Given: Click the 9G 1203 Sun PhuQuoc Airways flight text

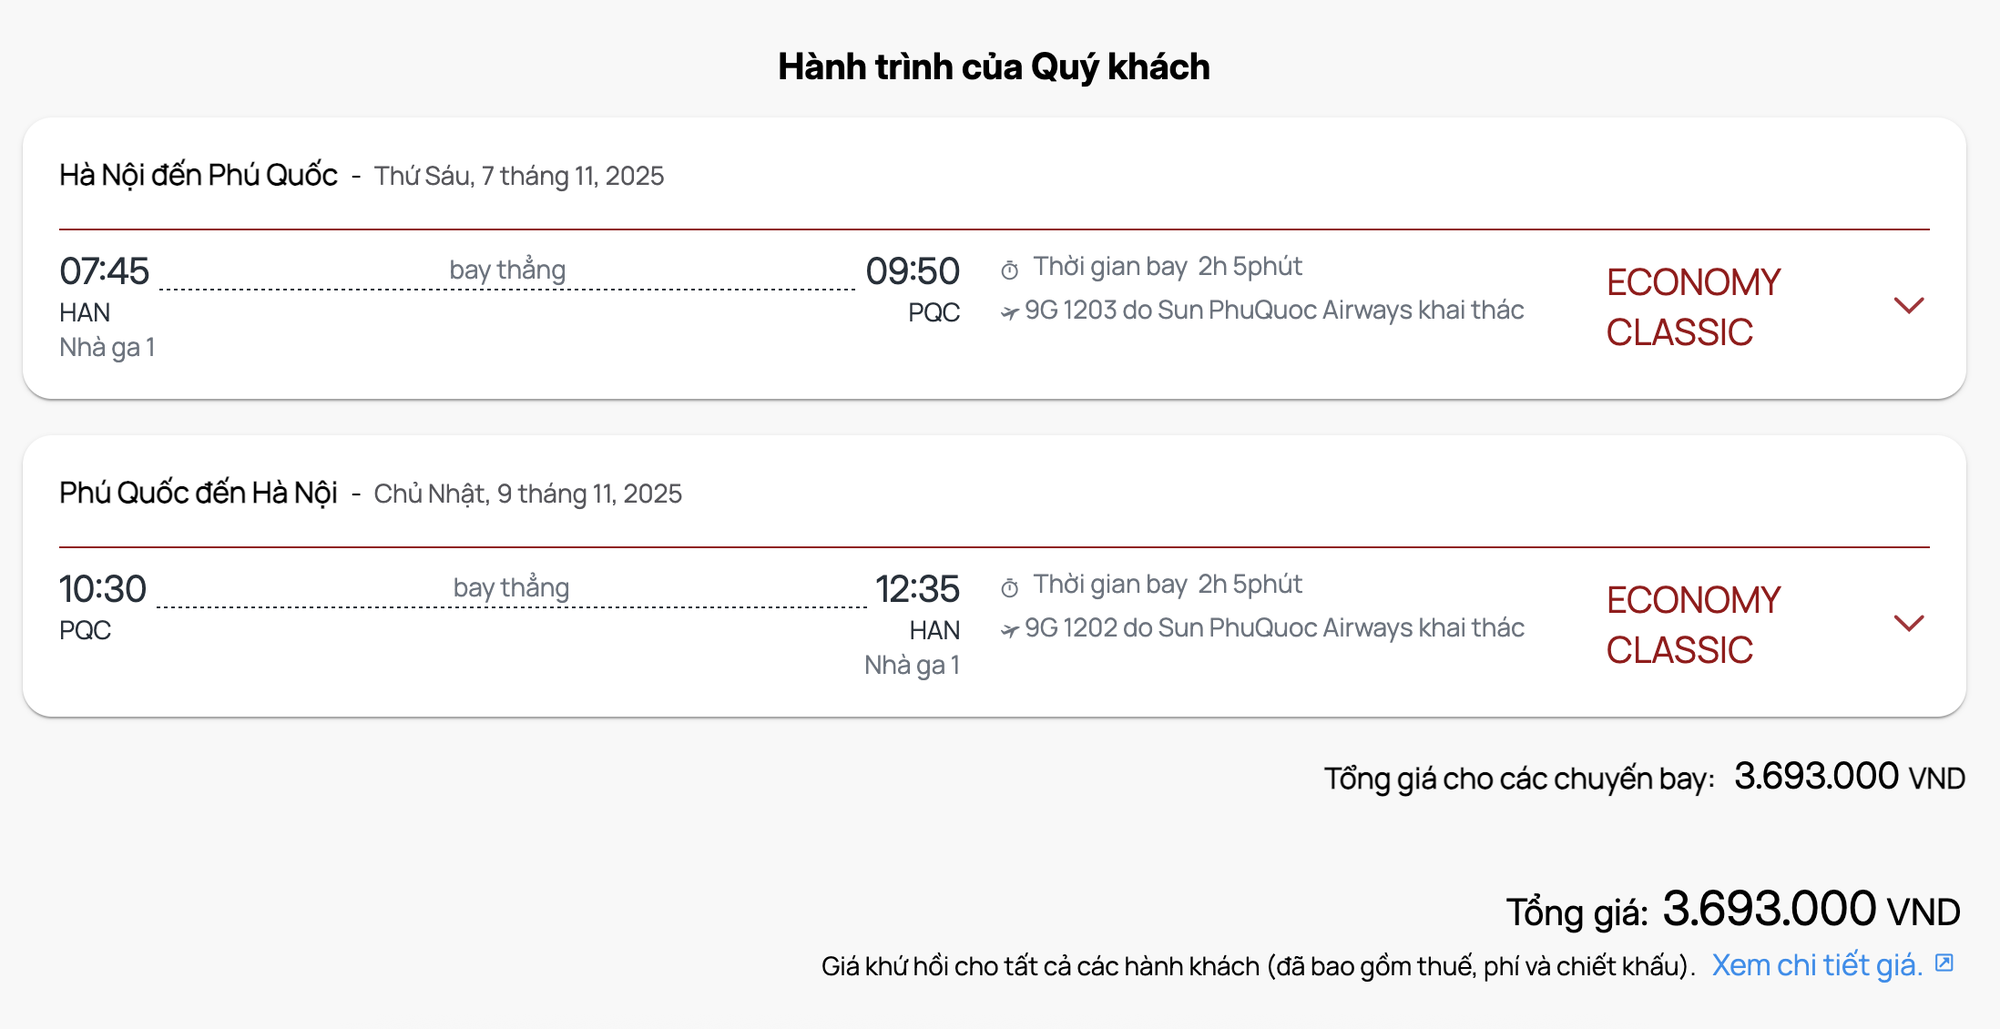Looking at the screenshot, I should (1274, 310).
